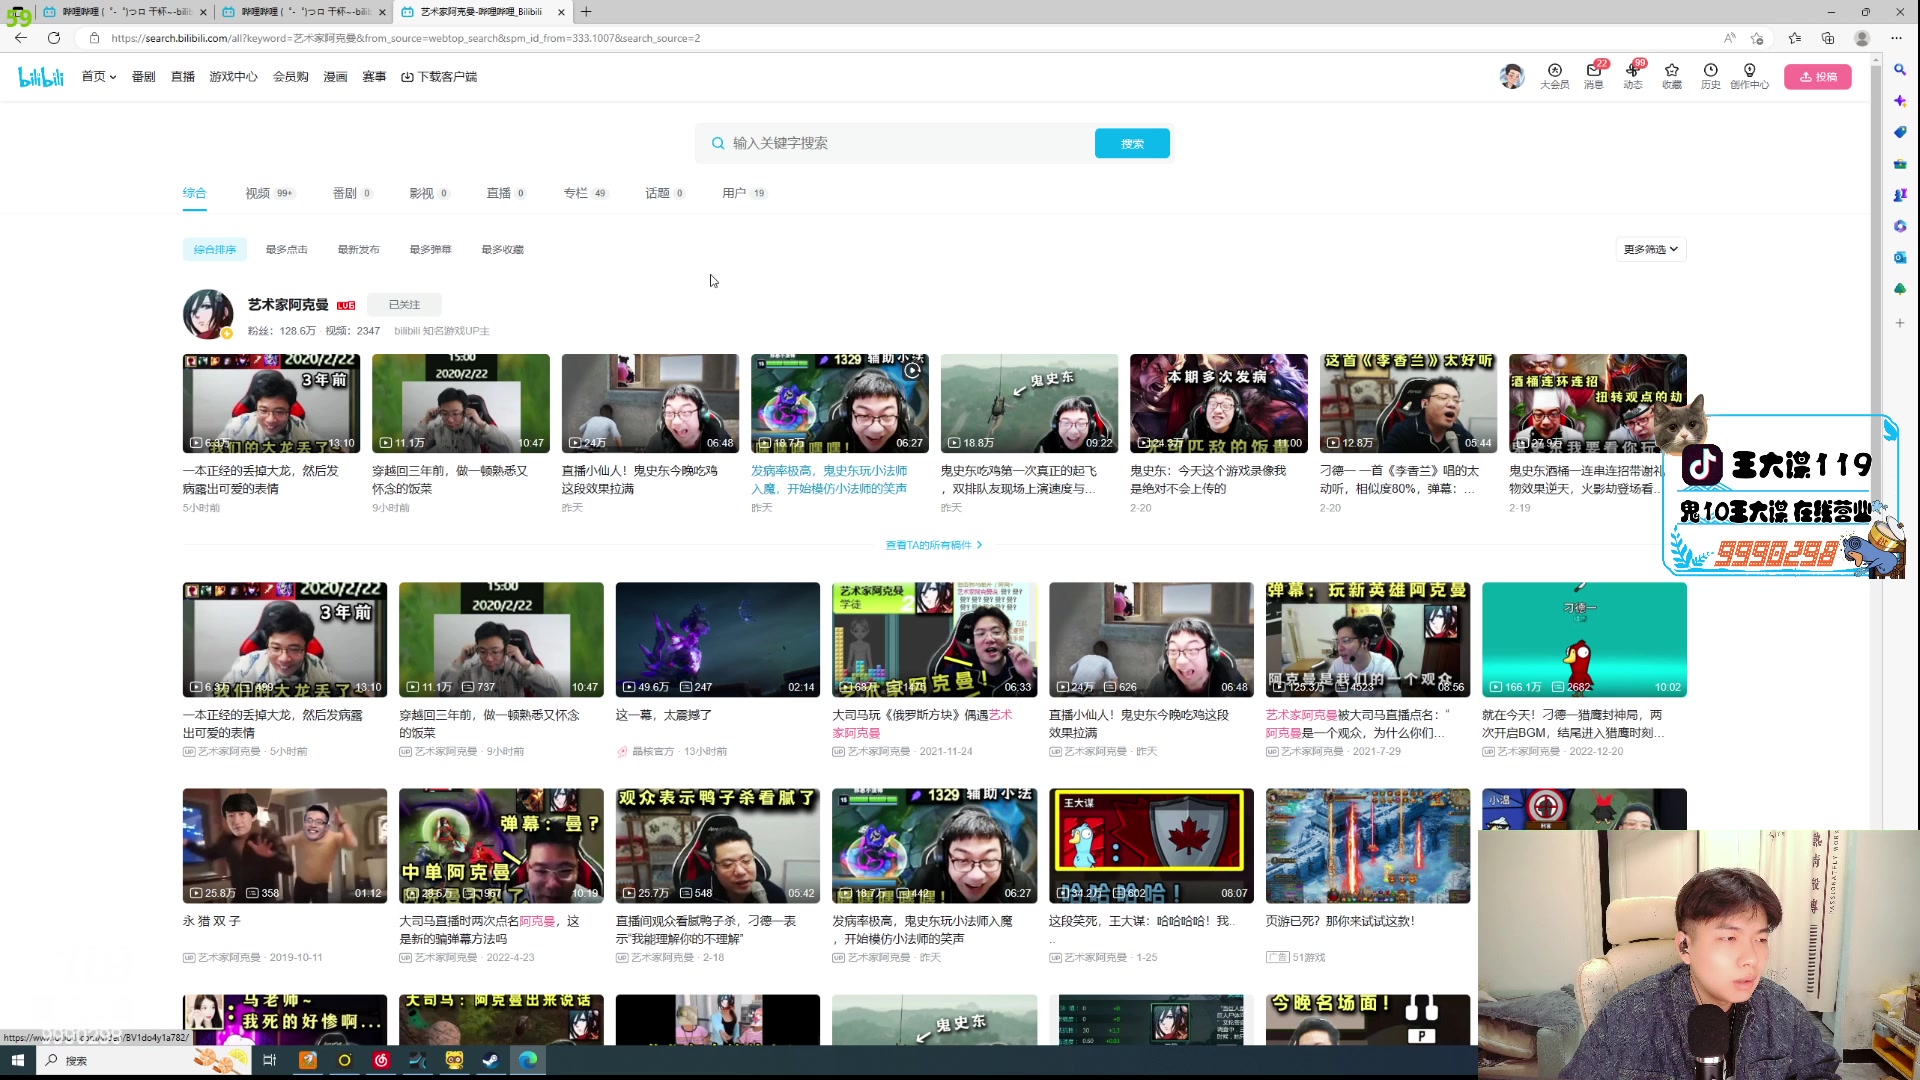Screen dimensions: 1920x1080
Task: Click the read aloud icon in address bar
Action: tap(1729, 38)
